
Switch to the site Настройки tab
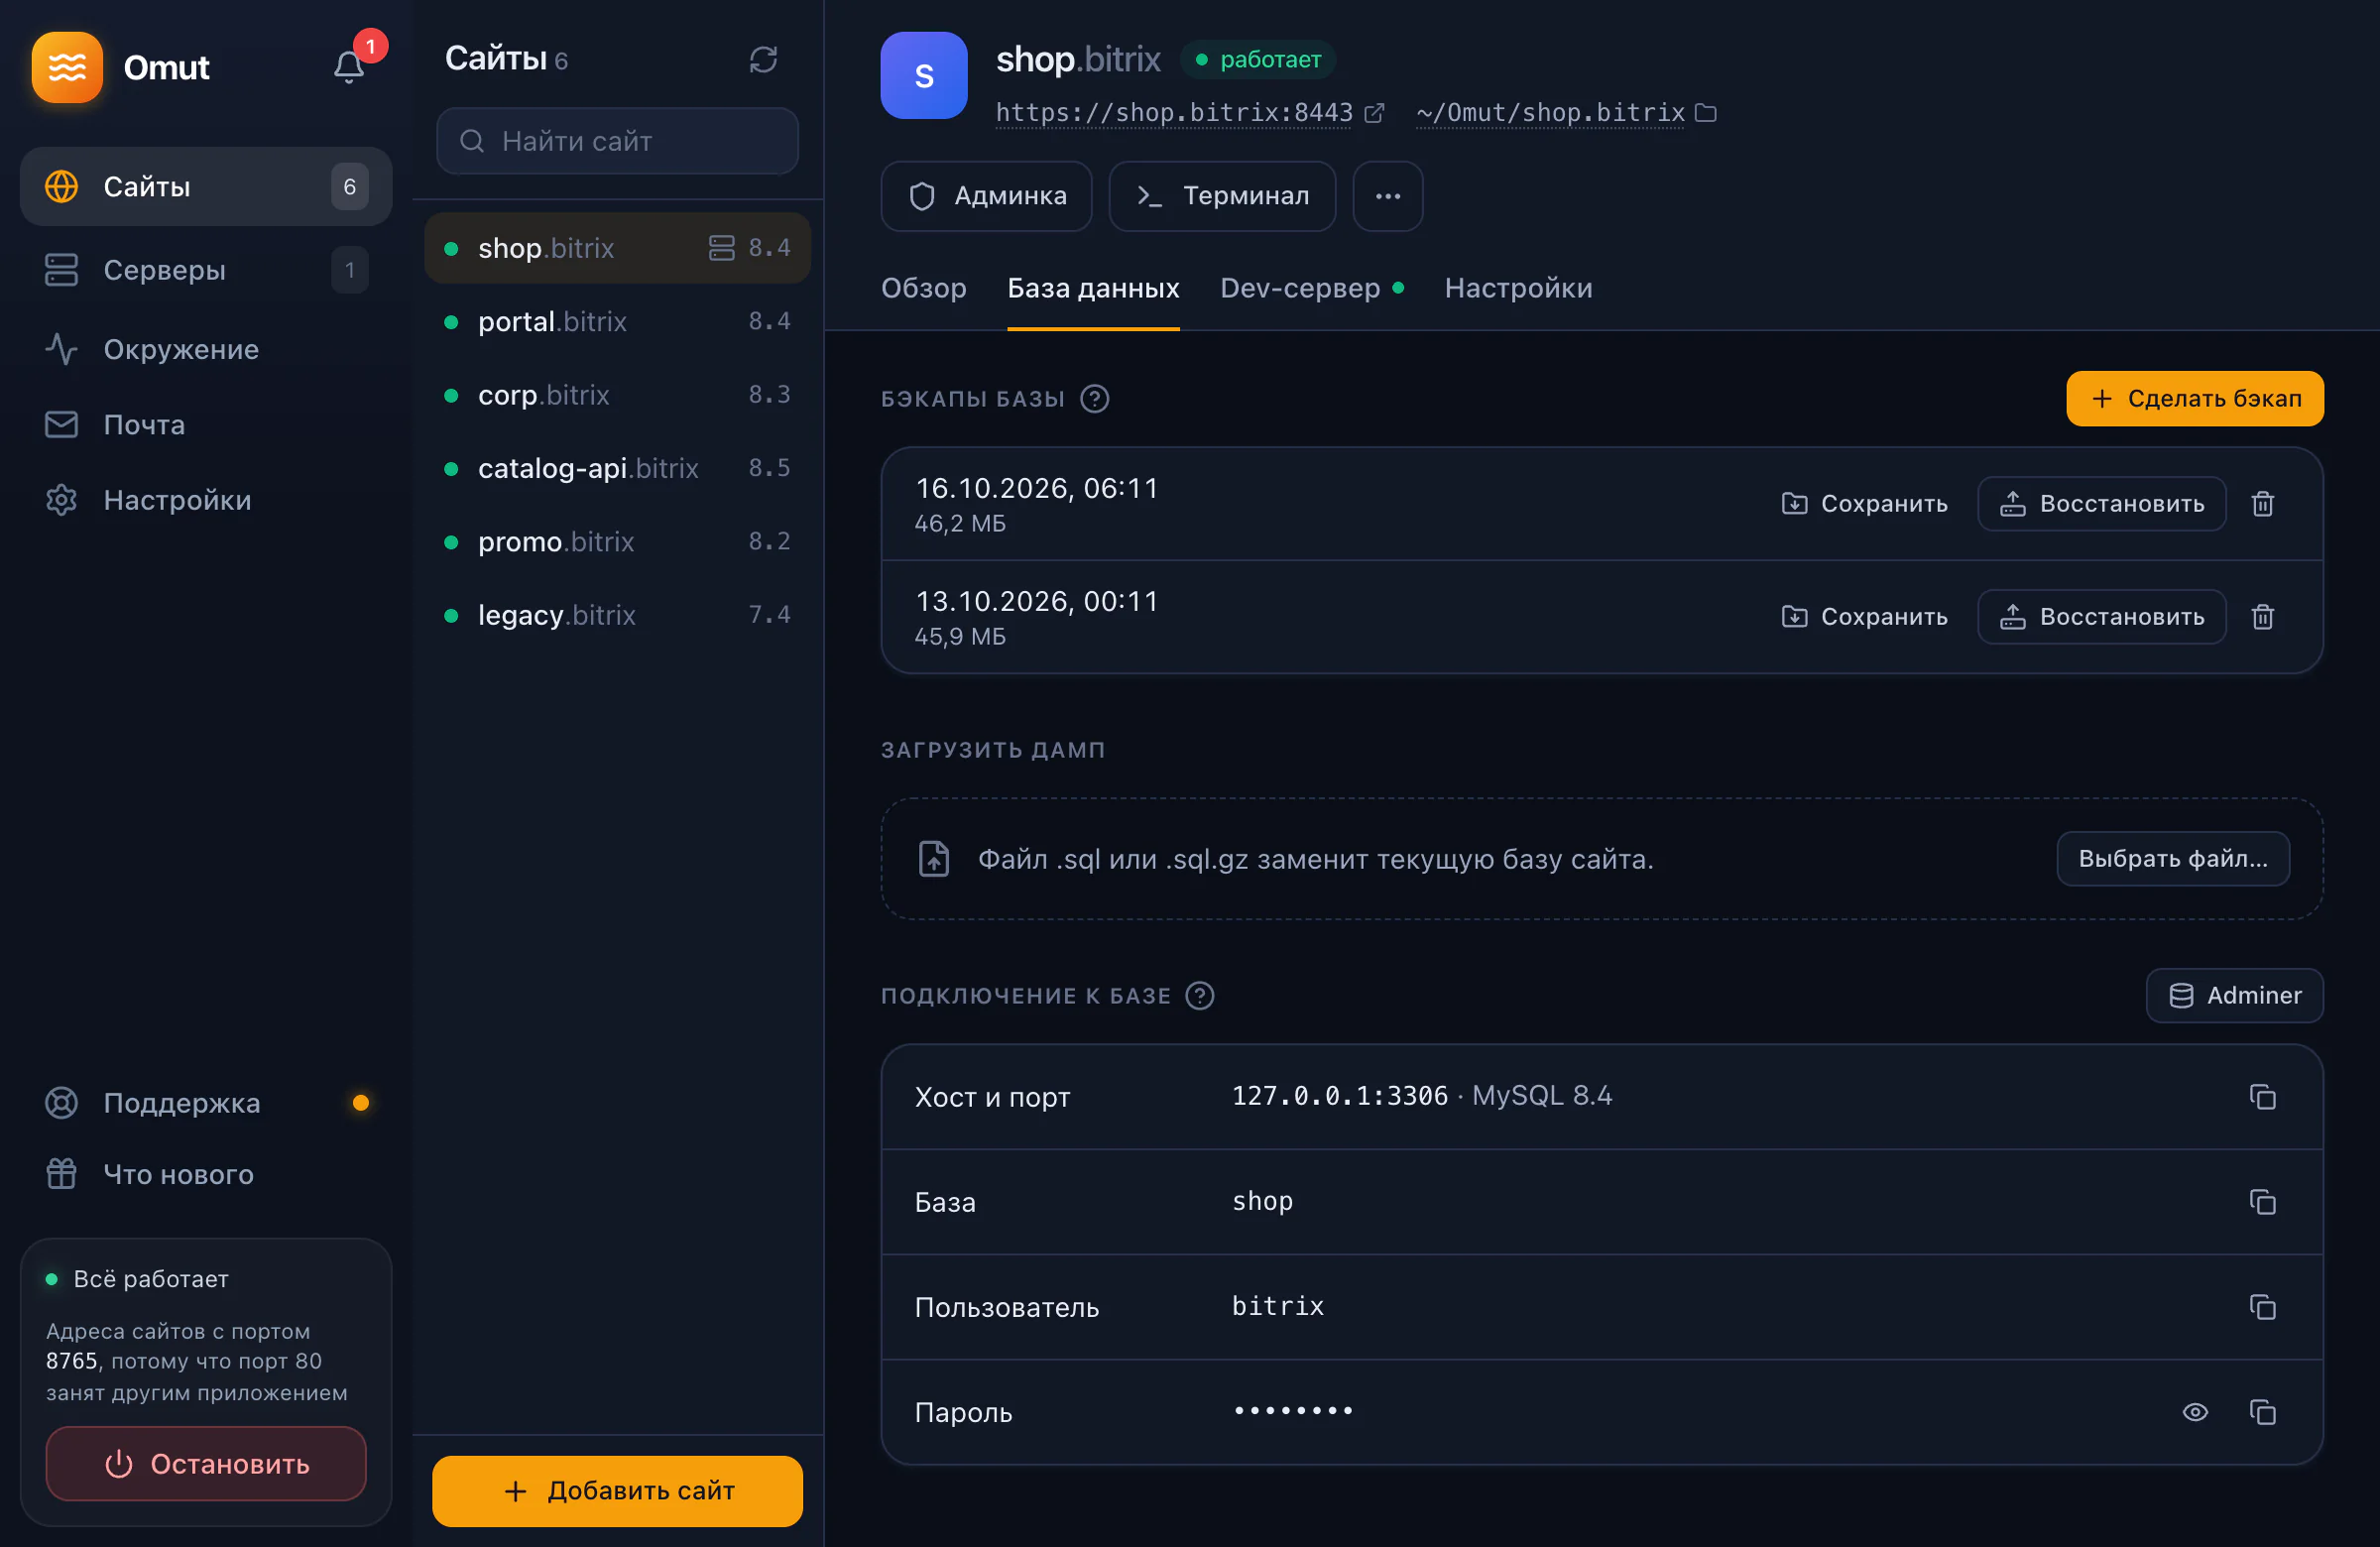(x=1518, y=288)
